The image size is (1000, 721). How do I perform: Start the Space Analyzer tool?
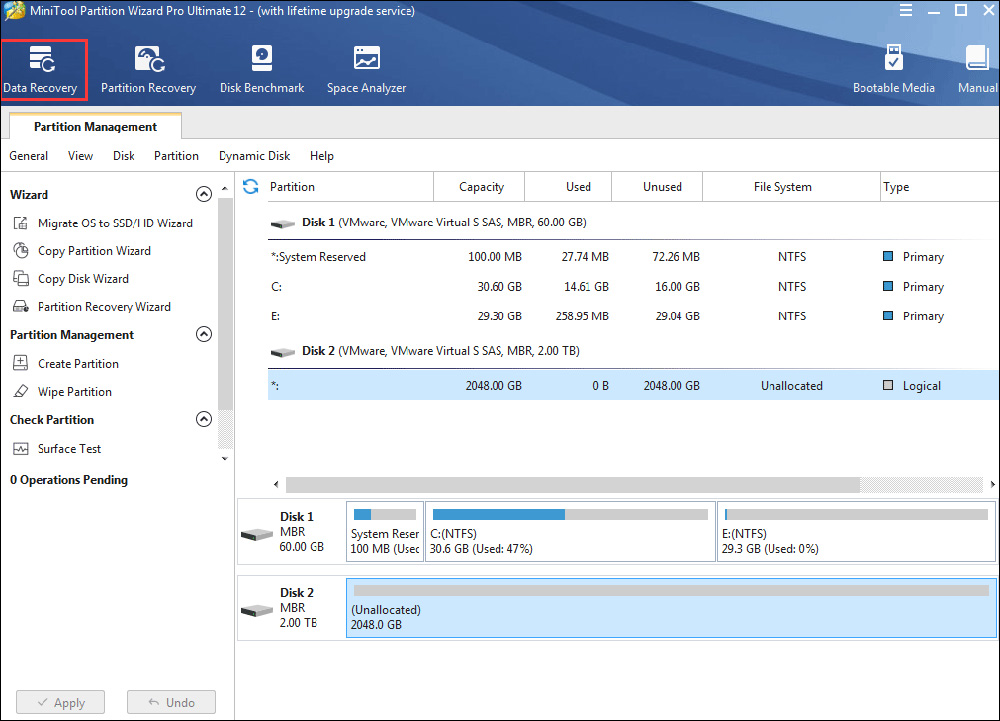click(366, 70)
